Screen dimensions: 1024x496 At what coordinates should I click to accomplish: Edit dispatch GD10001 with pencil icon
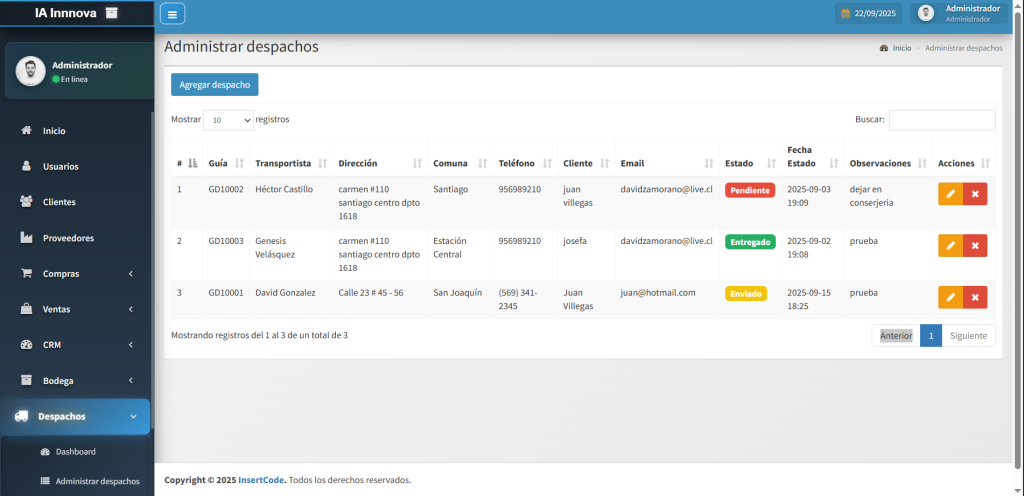[950, 297]
